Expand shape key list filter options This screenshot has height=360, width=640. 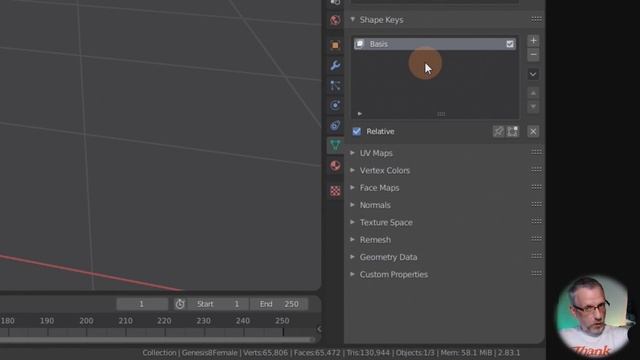click(360, 114)
